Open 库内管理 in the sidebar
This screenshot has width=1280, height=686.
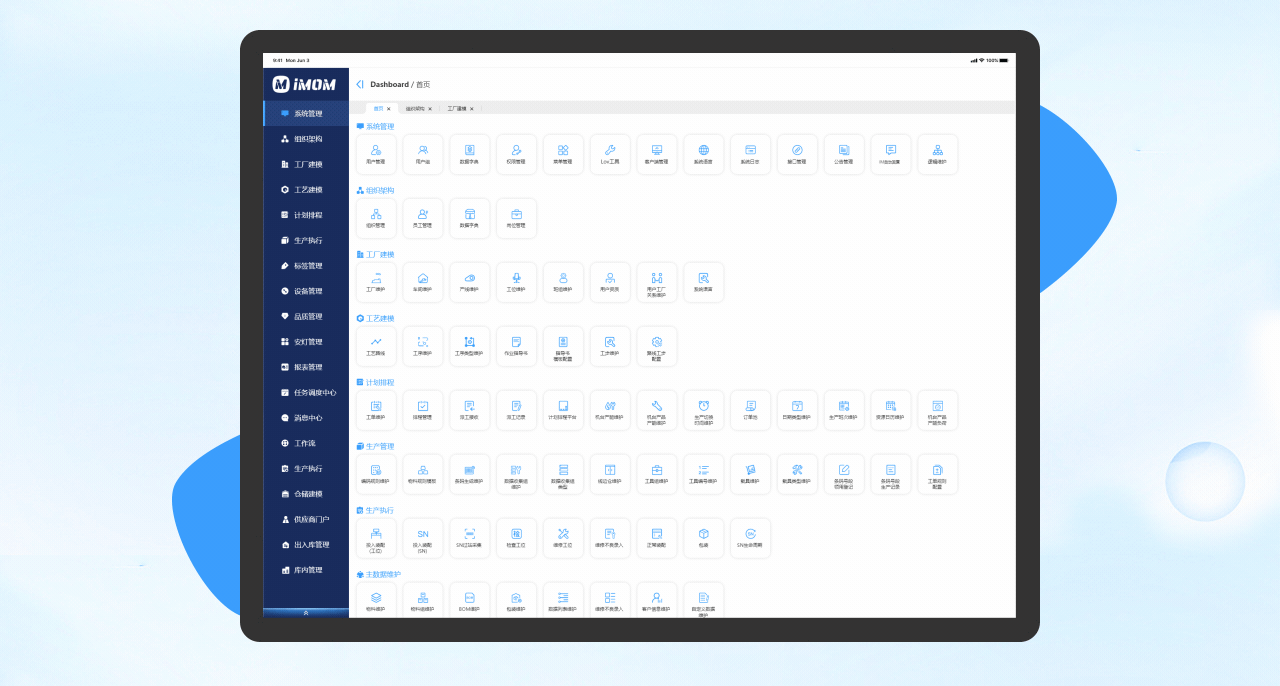click(x=306, y=570)
